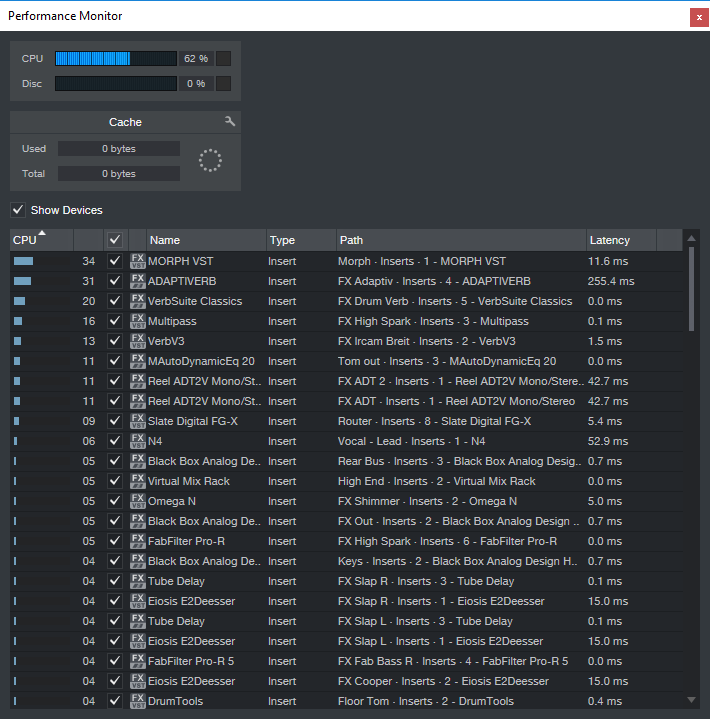Click the cache Used '0 bytes' field
710x719 pixels.
[x=119, y=149]
